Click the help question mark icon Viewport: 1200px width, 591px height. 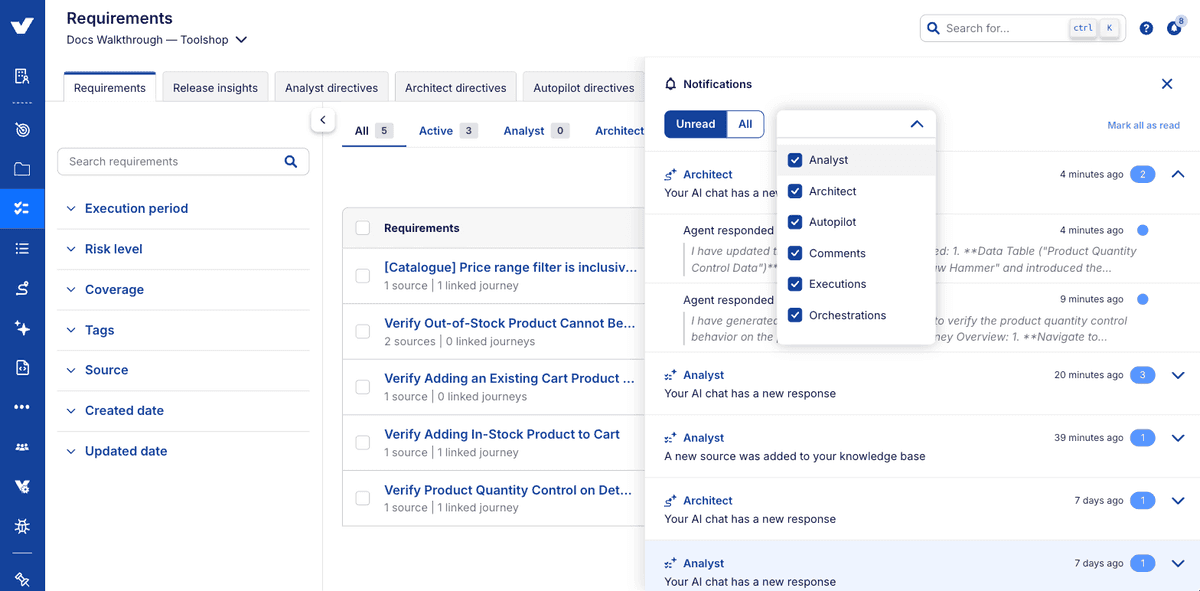pyautogui.click(x=1146, y=28)
